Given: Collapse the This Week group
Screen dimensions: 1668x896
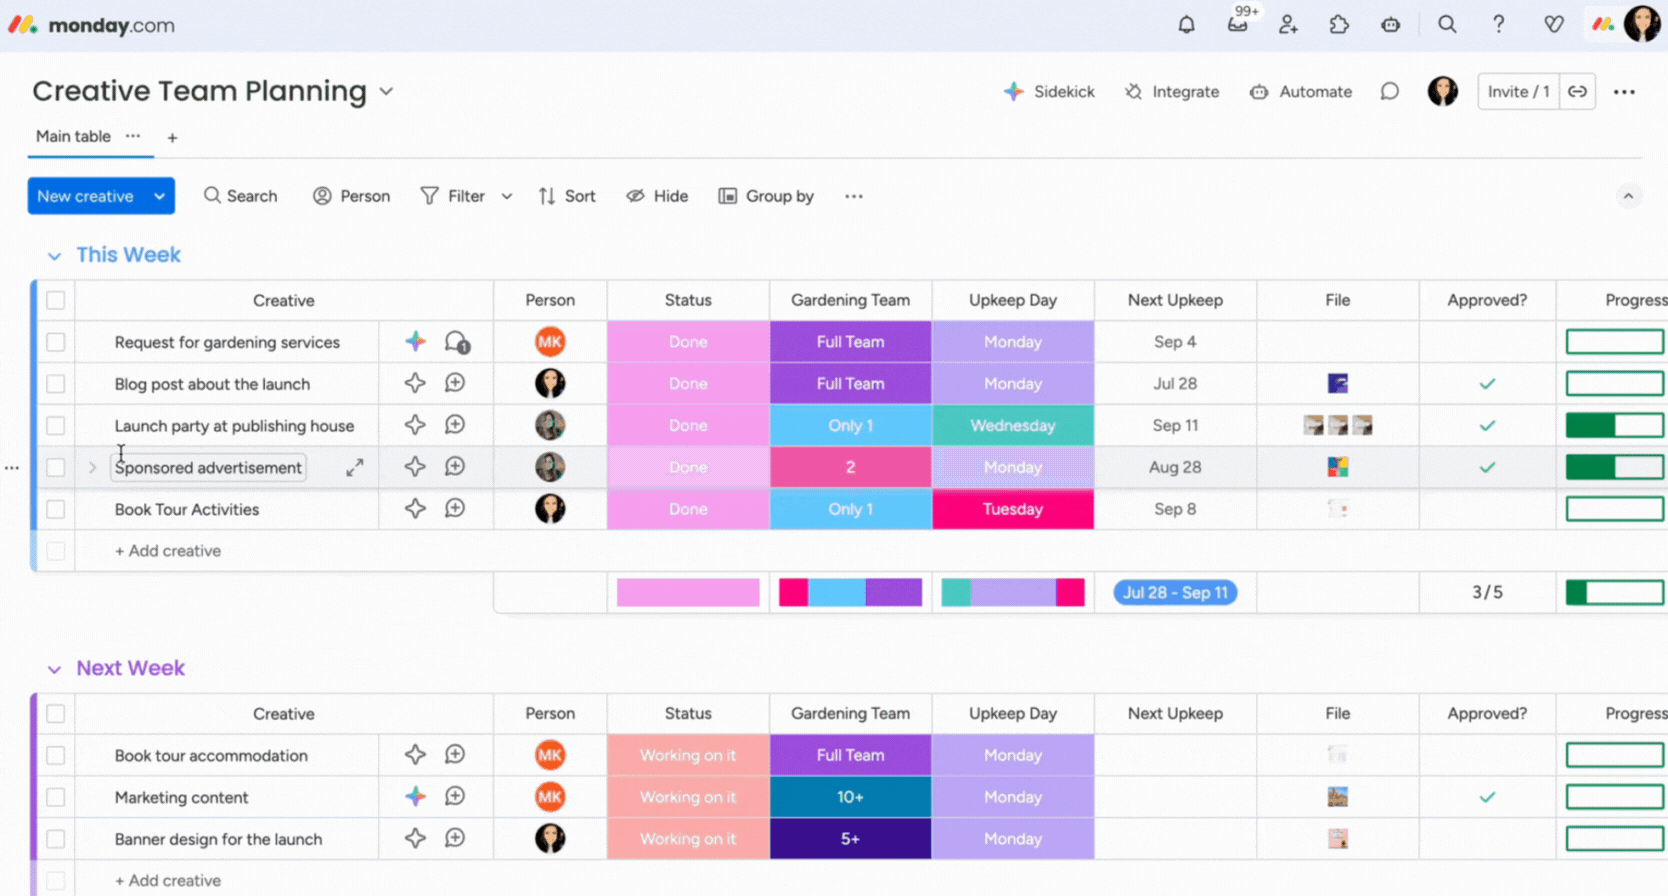Looking at the screenshot, I should [x=54, y=256].
